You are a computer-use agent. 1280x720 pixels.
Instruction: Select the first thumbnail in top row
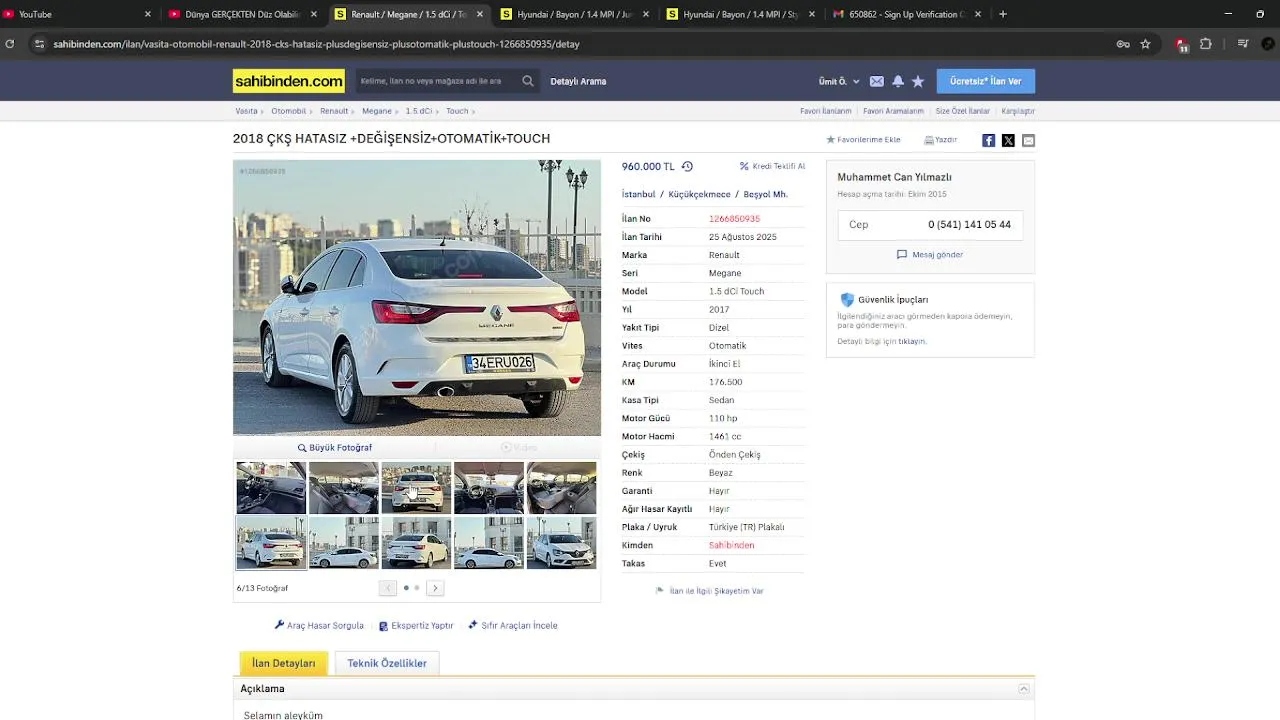[x=271, y=487]
